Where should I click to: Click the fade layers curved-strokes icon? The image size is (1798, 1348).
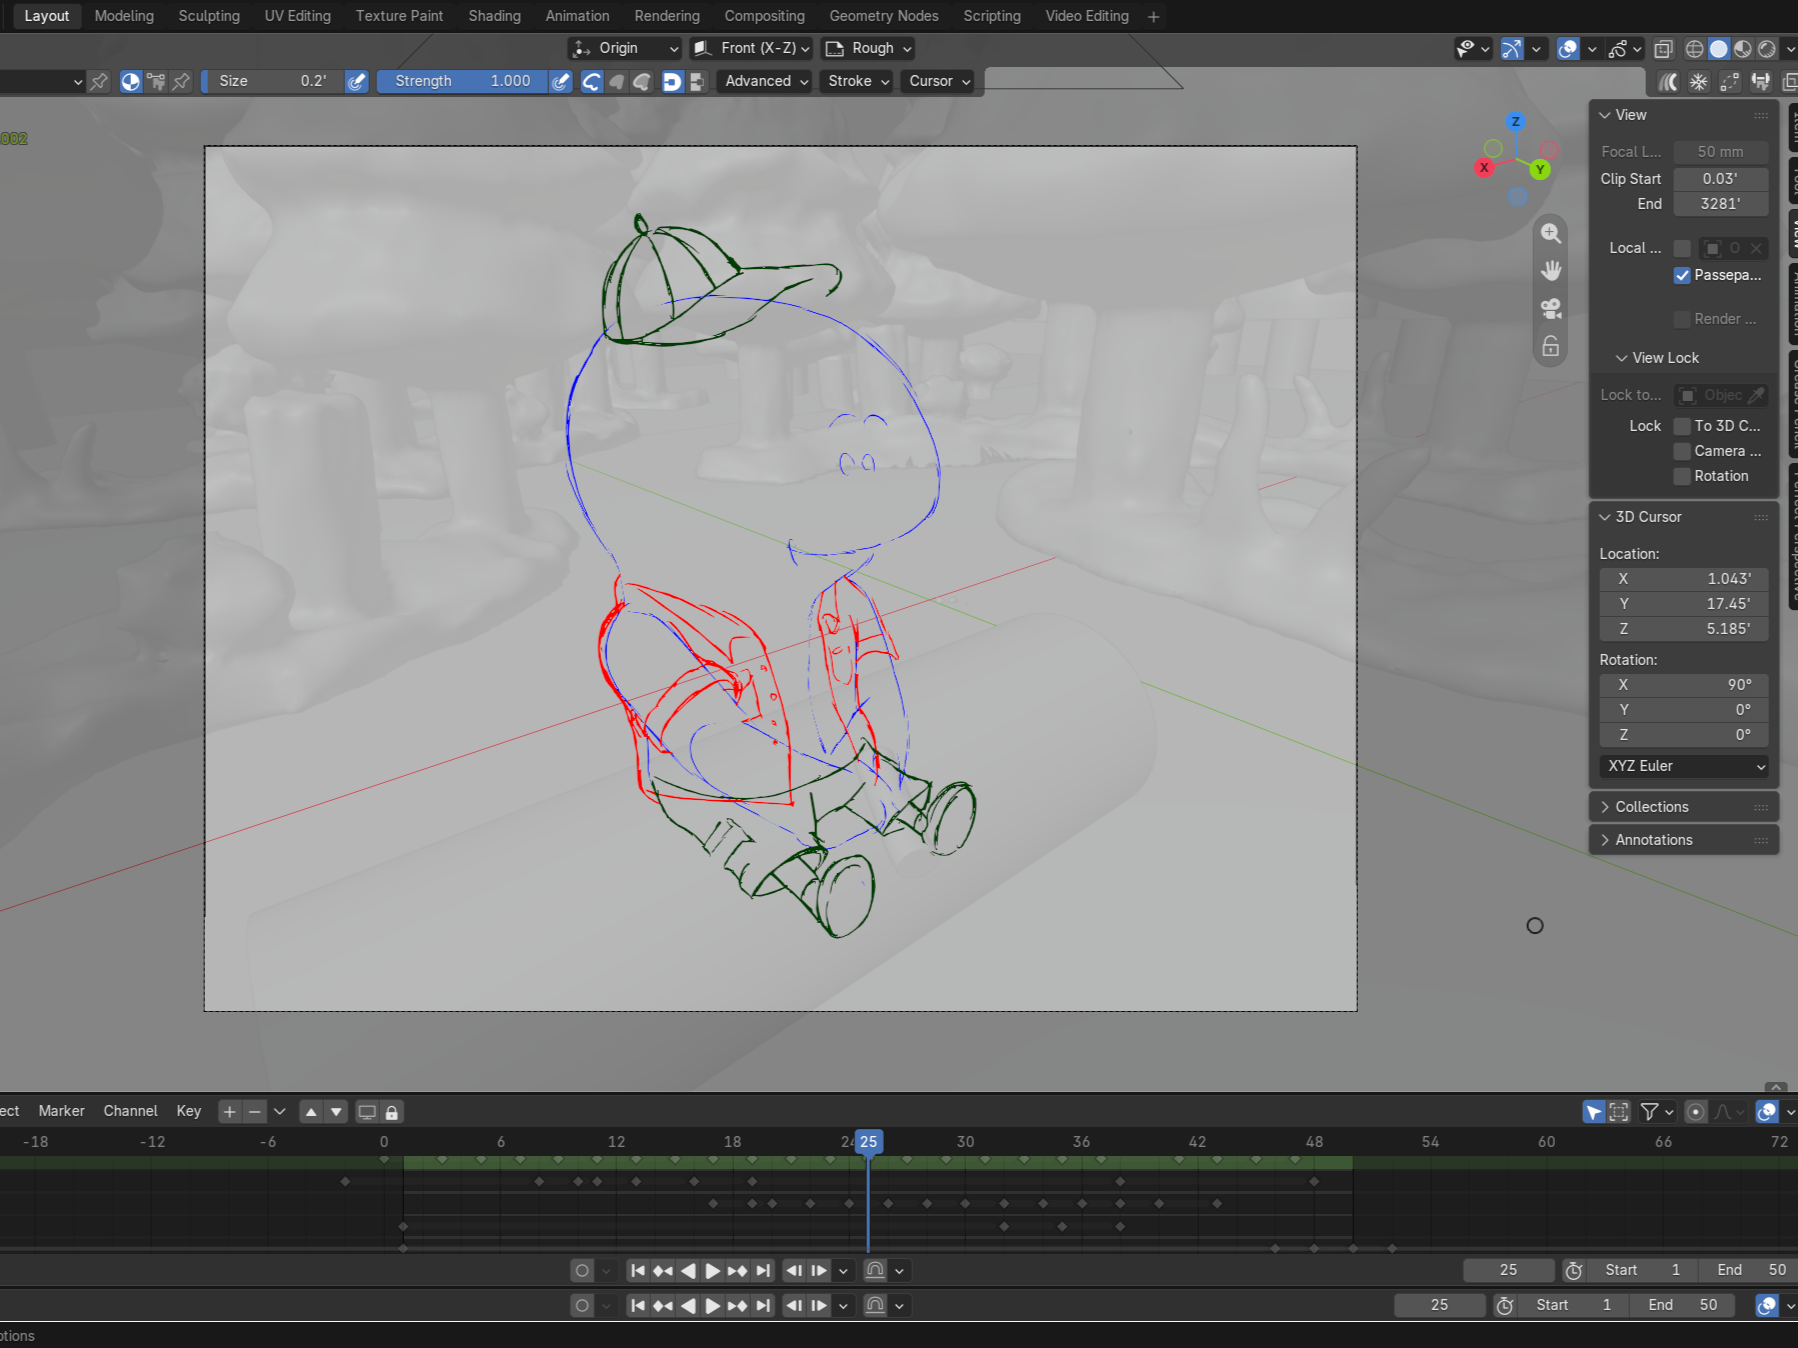(x=1667, y=82)
